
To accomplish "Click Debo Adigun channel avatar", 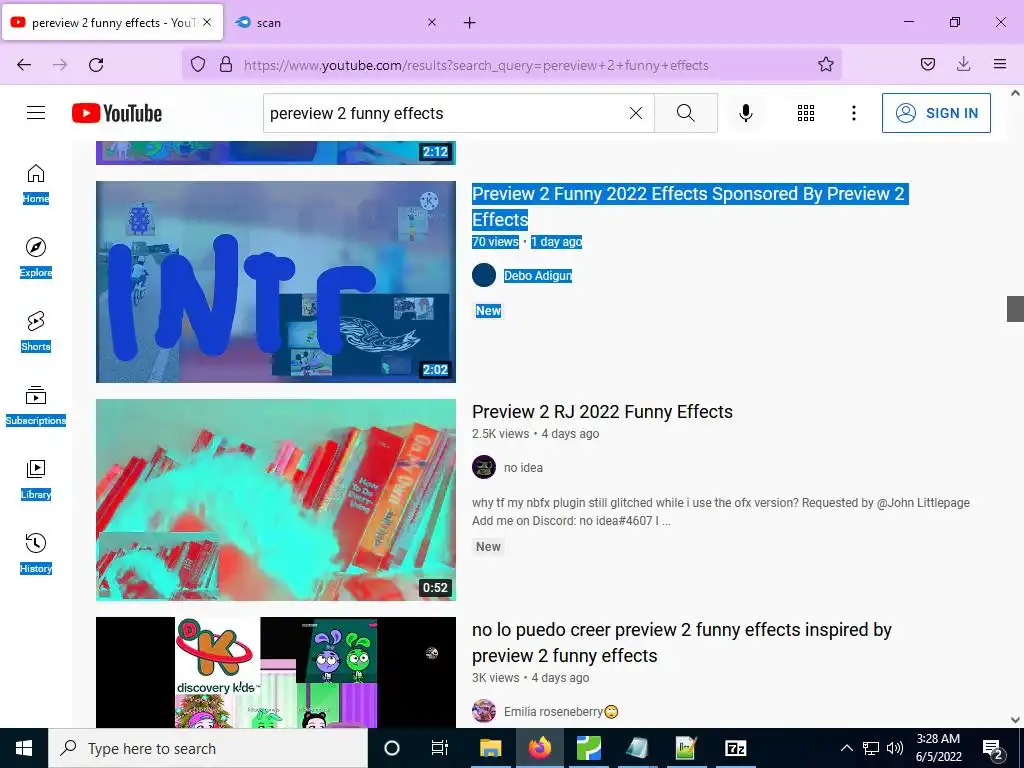I will point(484,275).
